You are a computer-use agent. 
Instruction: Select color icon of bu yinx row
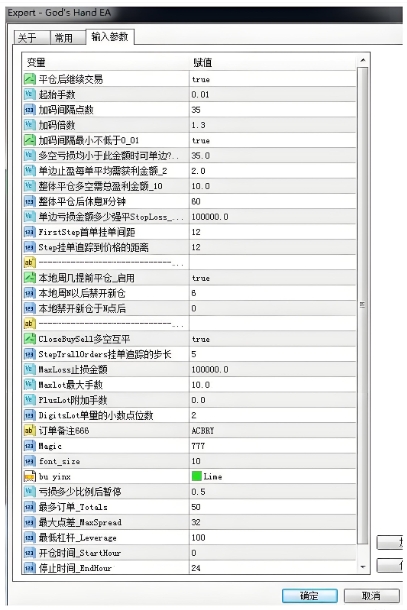click(x=30, y=476)
